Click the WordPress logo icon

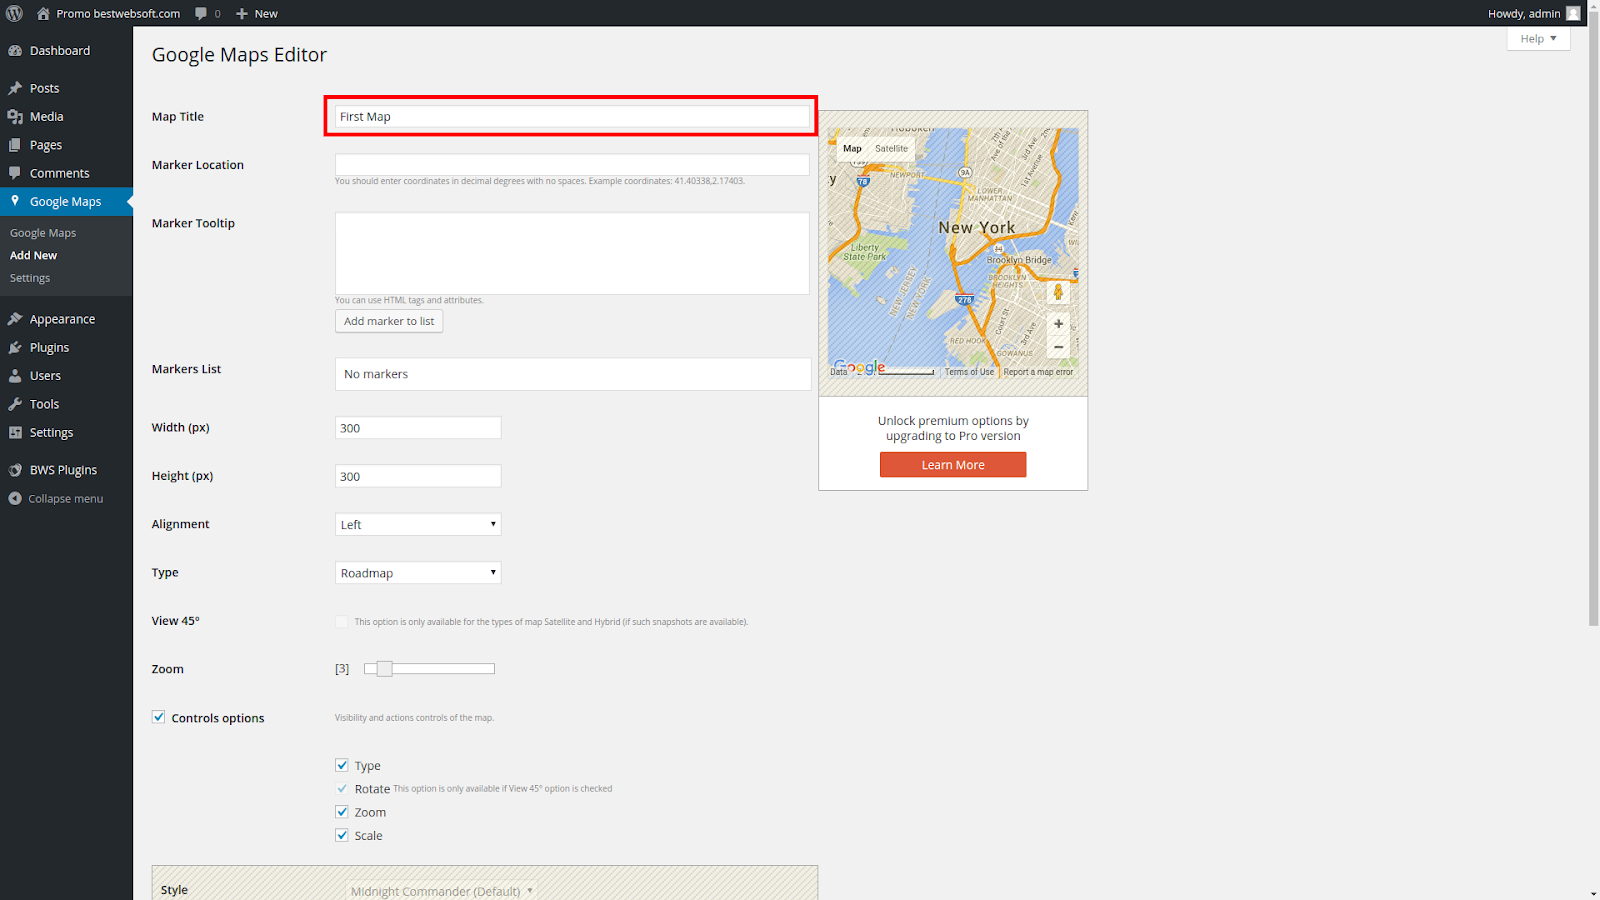coord(14,13)
